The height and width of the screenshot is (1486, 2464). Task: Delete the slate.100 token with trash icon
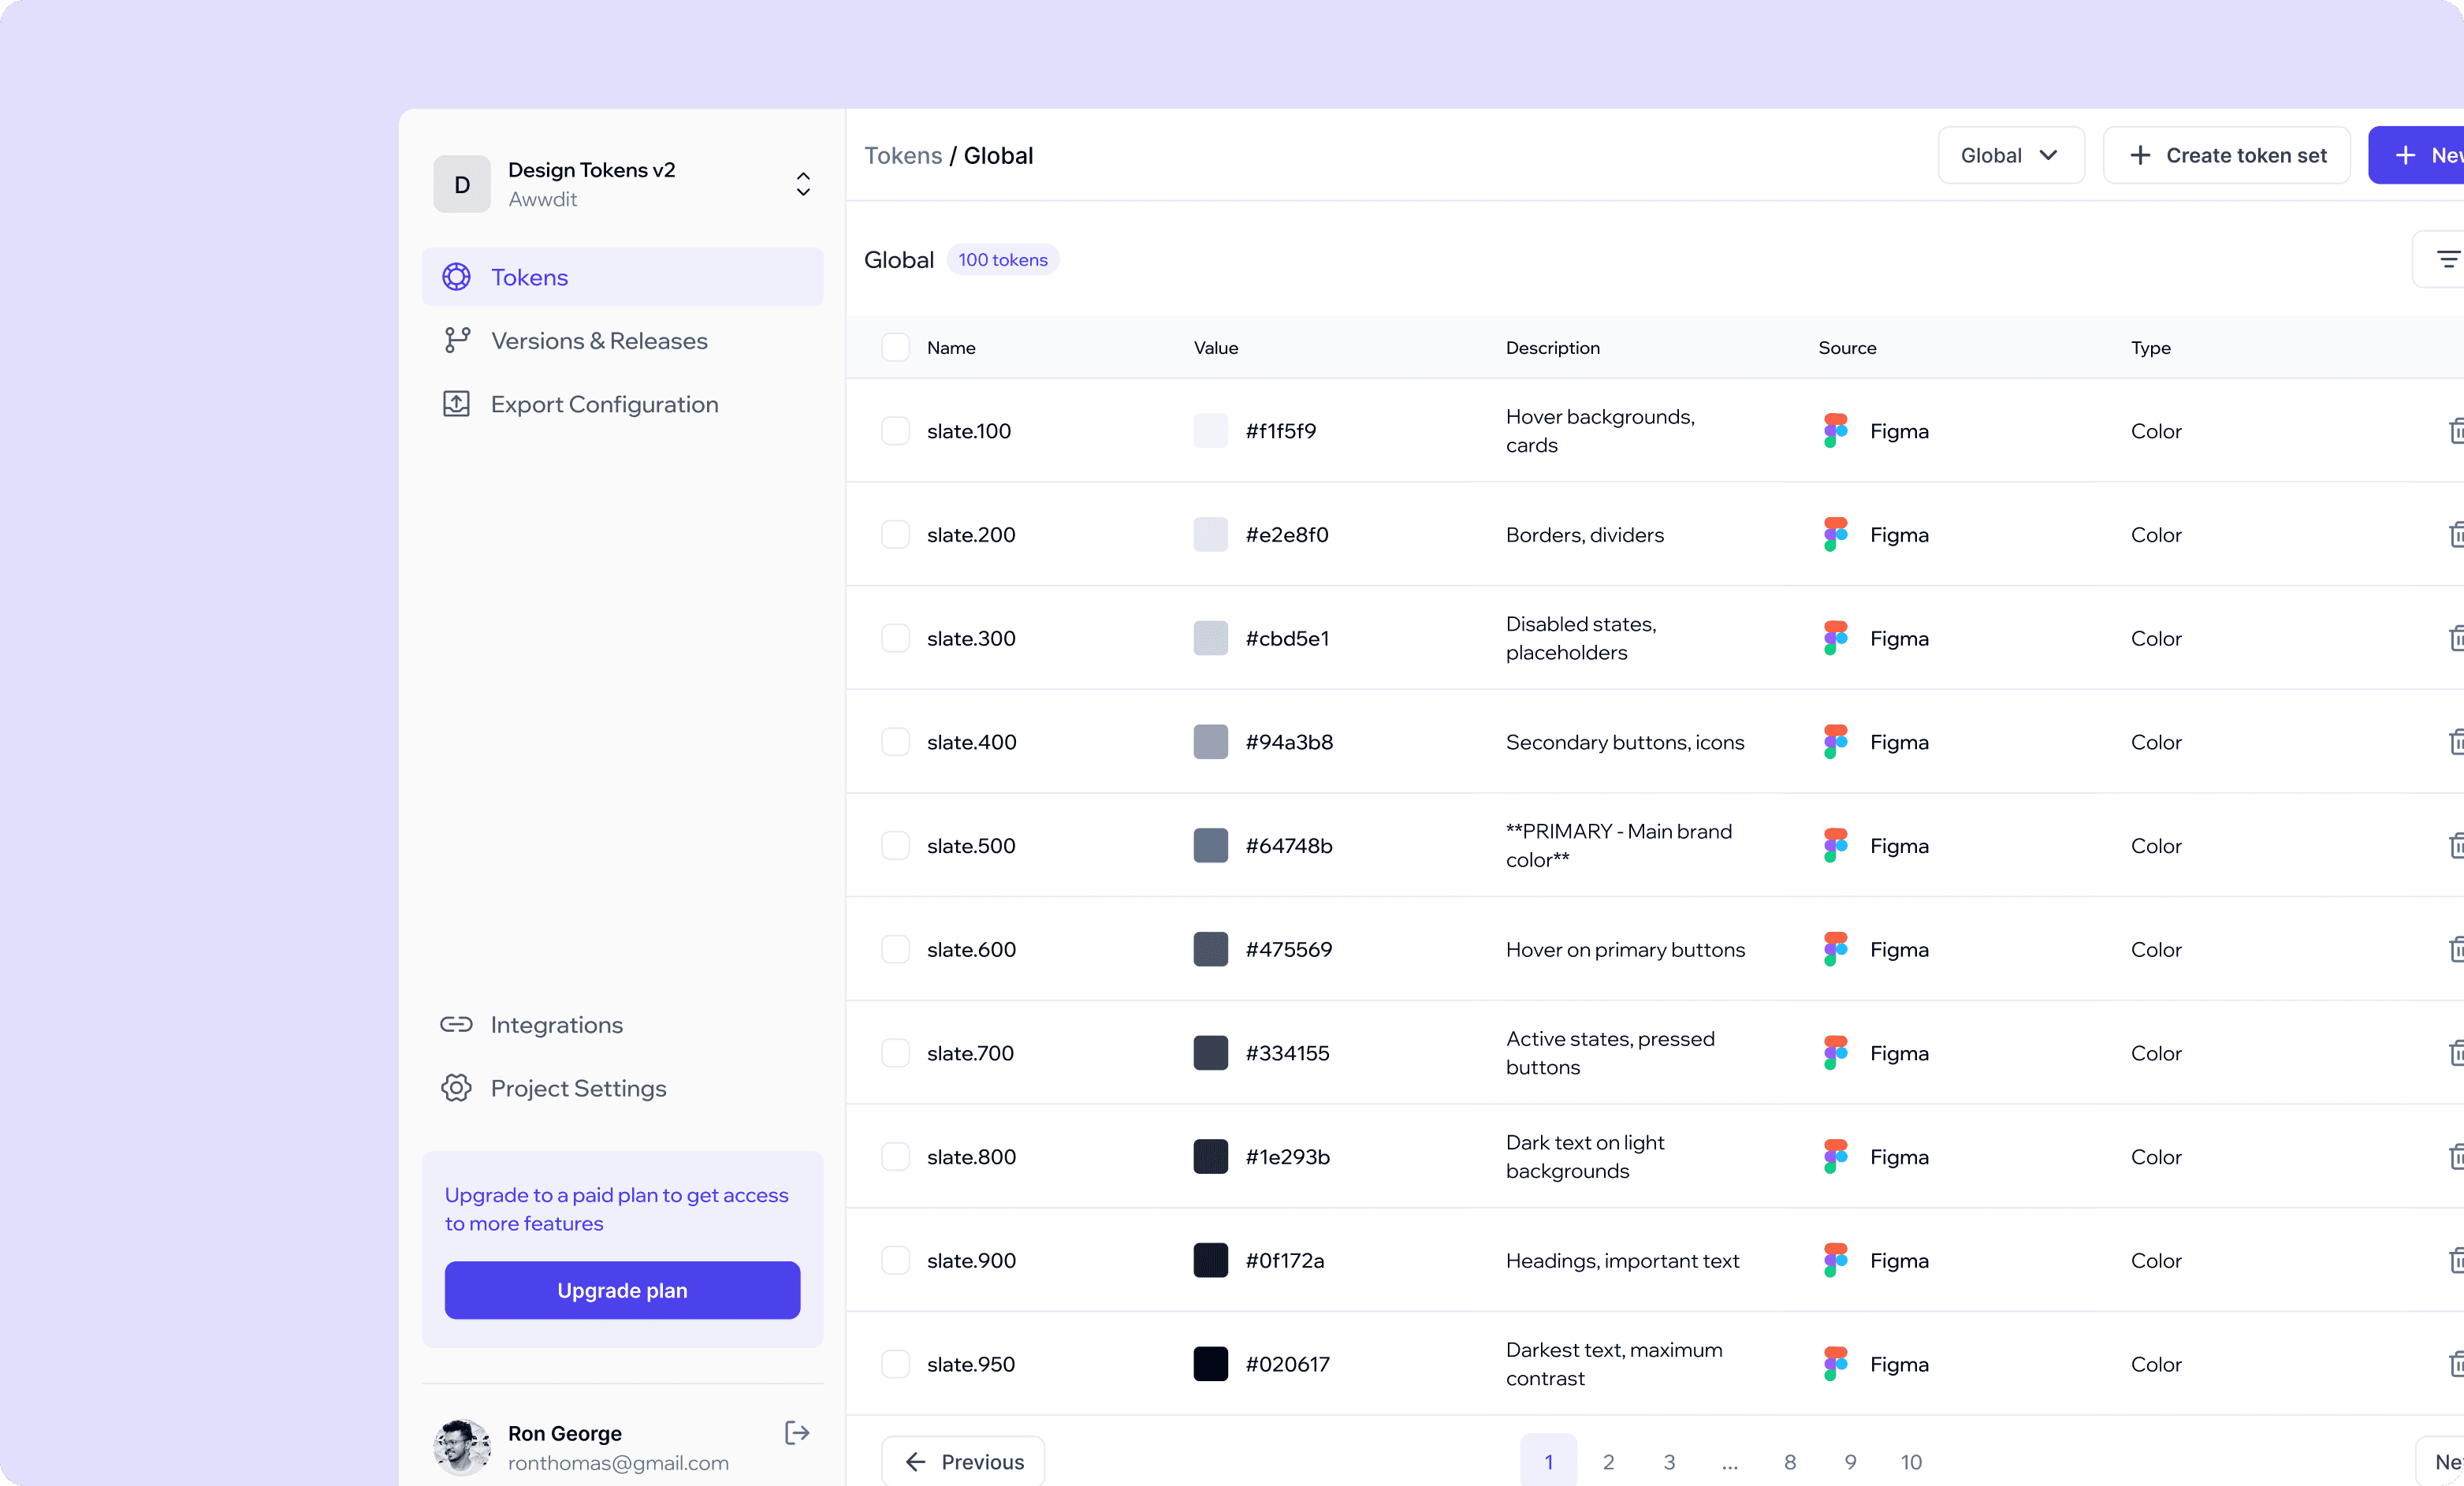pos(2455,431)
